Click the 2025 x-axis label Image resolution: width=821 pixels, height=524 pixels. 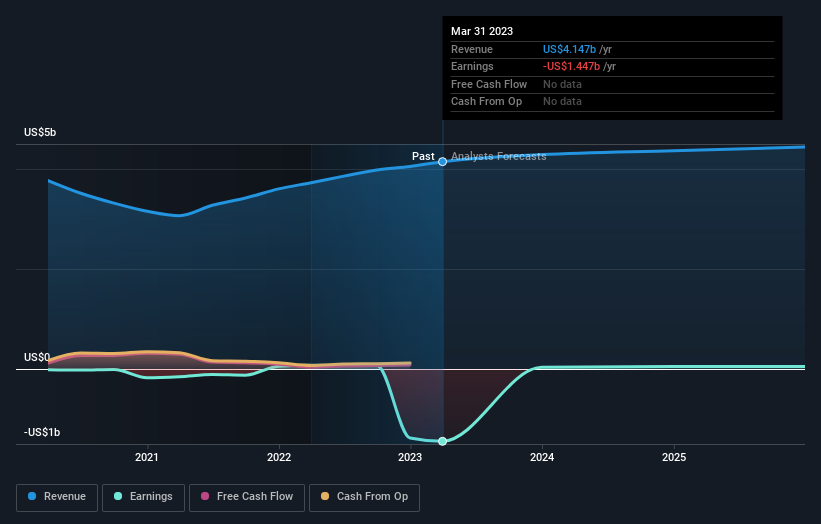[674, 457]
